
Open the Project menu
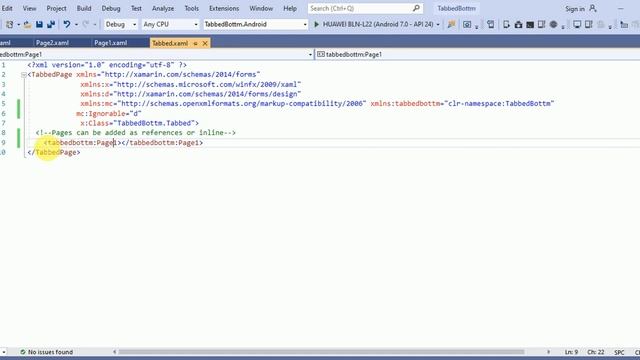[56, 8]
